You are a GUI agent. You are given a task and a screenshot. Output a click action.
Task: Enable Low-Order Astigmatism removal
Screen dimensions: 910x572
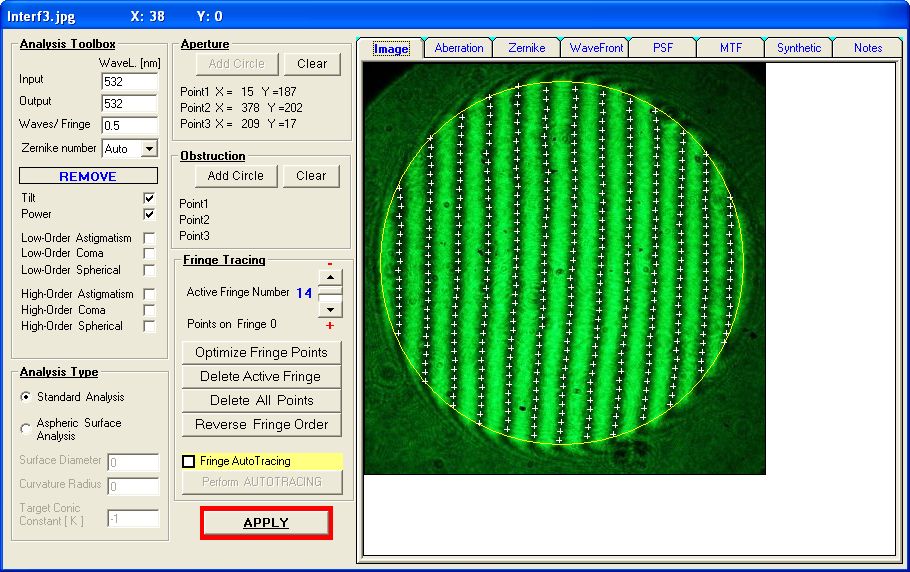pos(149,238)
